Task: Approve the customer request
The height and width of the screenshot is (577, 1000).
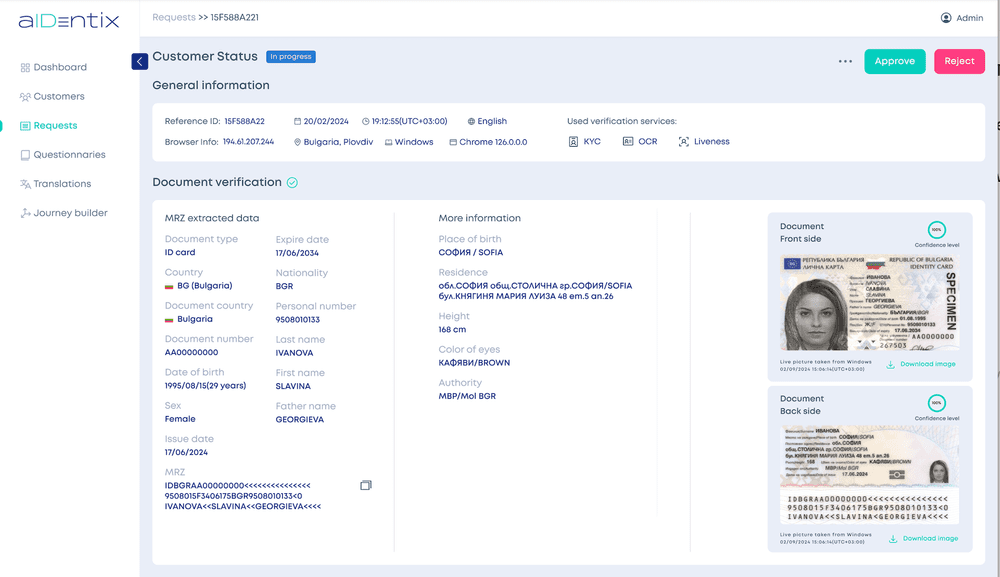Action: 894,62
